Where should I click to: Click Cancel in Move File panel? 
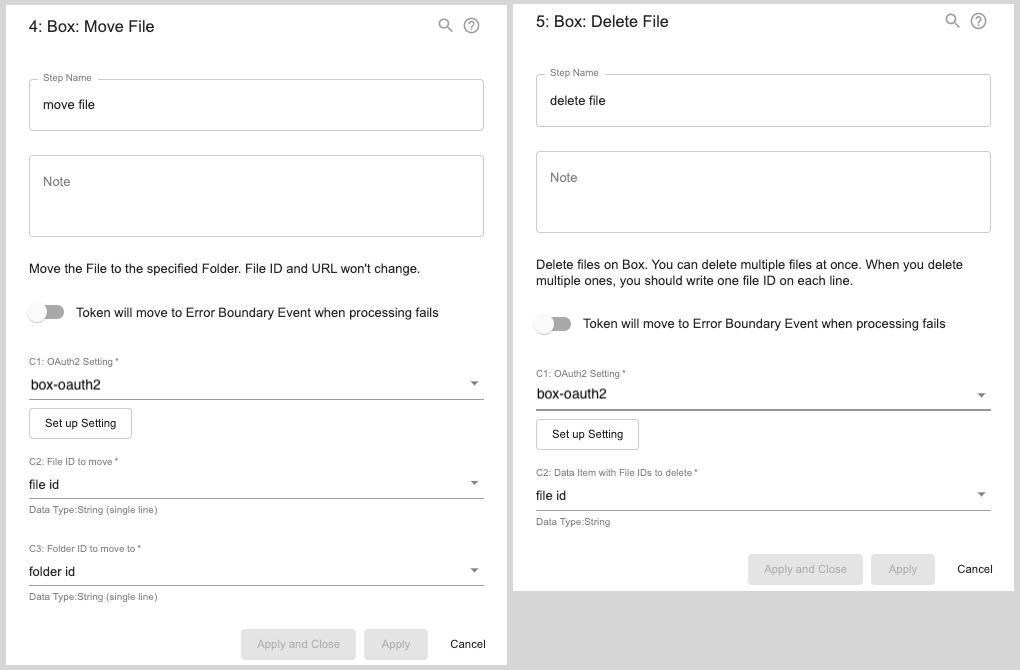[467, 644]
